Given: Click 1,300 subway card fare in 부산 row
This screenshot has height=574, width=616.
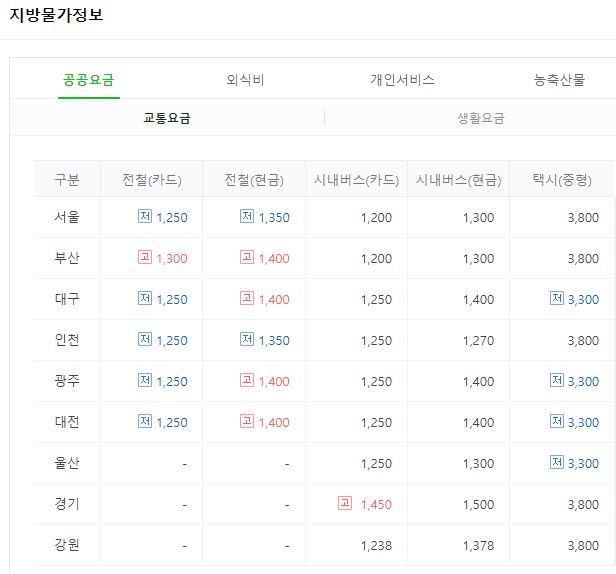Looking at the screenshot, I should [x=172, y=259].
